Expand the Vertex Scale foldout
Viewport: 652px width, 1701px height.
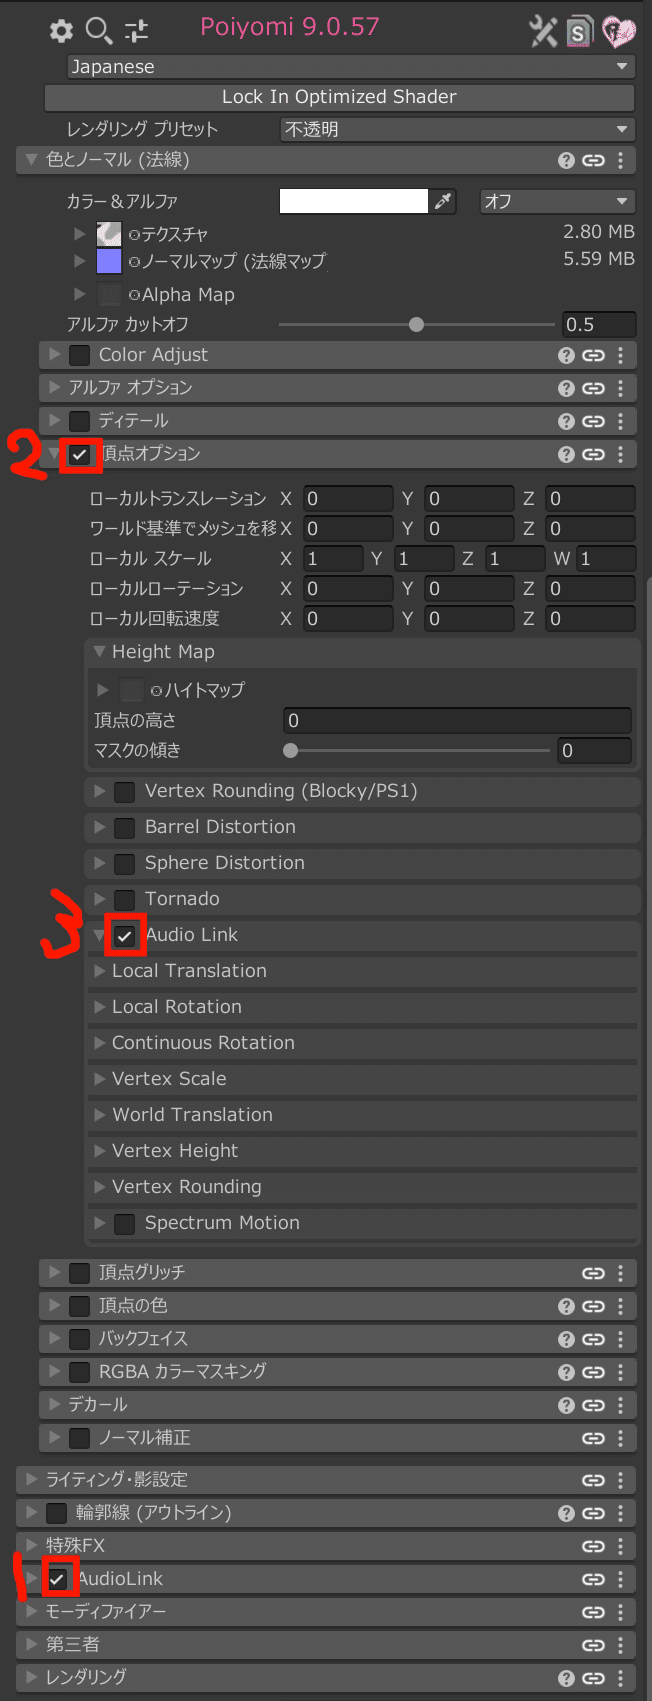[99, 1079]
